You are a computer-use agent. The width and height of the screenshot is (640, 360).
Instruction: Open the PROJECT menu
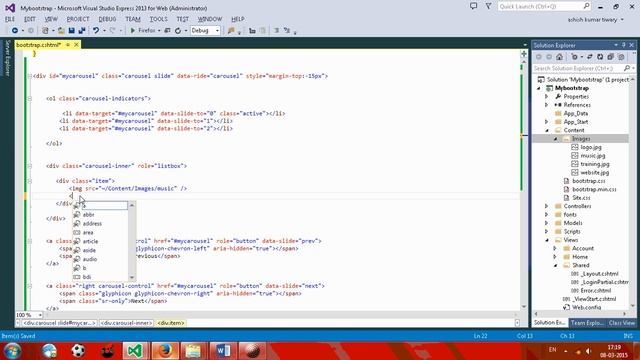[78, 19]
